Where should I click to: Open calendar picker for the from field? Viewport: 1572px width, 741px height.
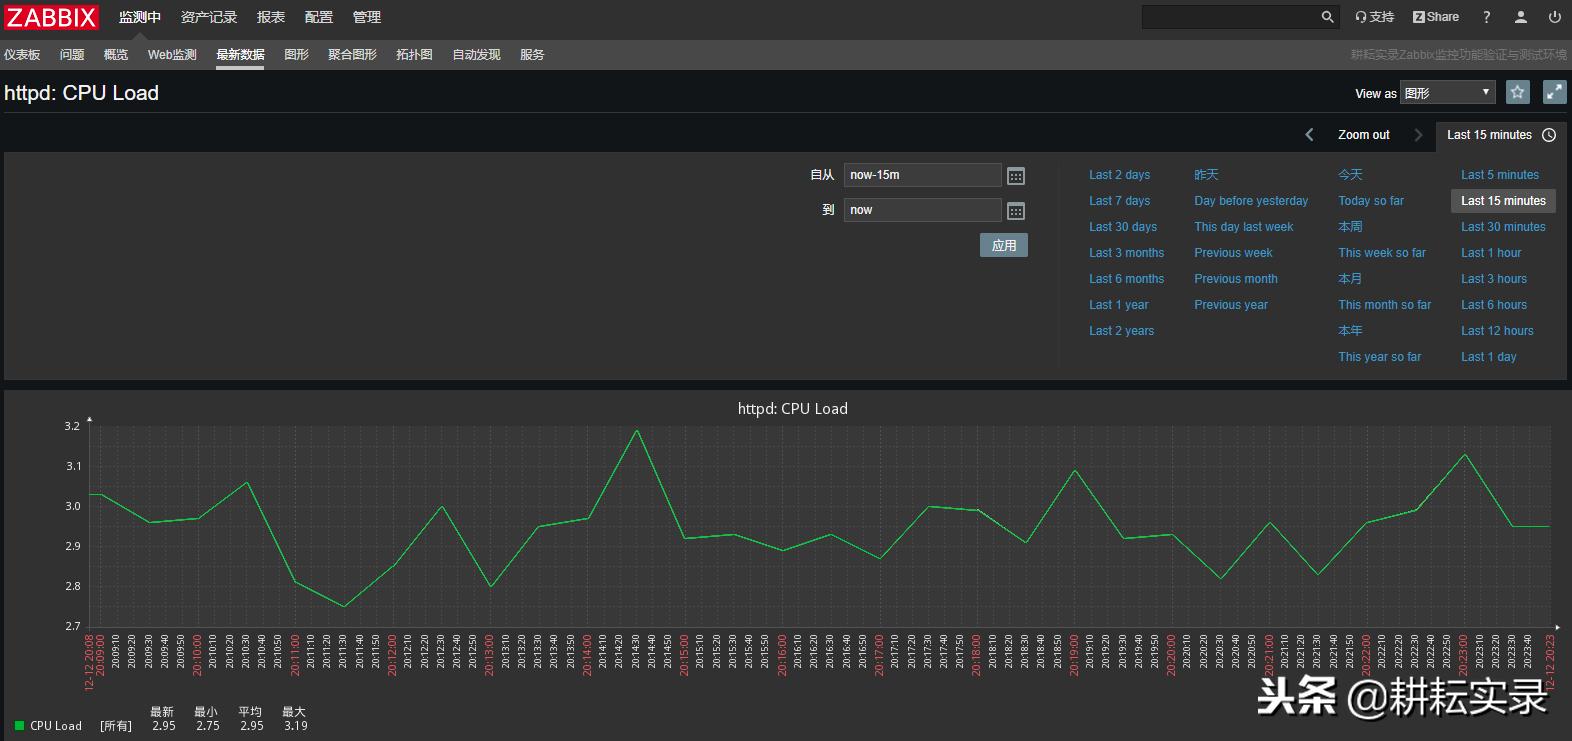1015,176
